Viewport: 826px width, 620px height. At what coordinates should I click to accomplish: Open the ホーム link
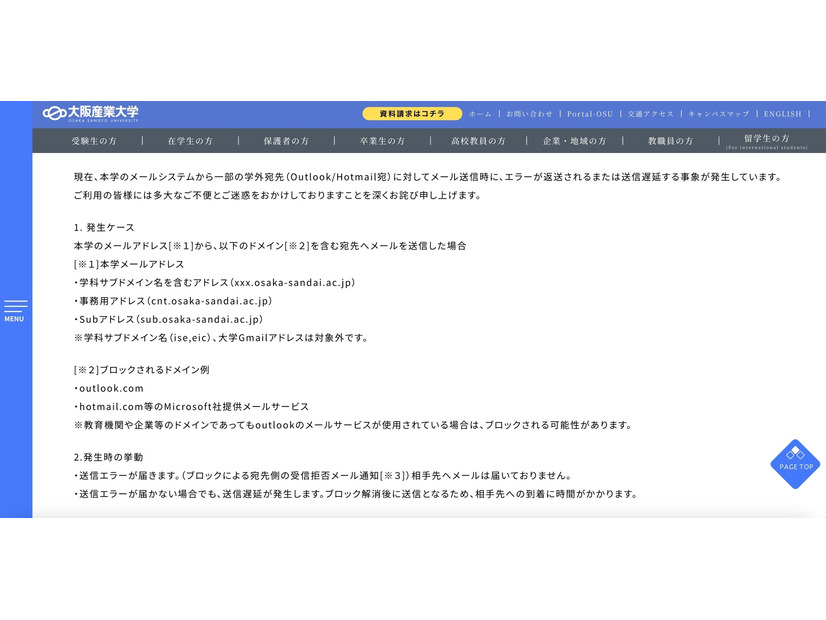(479, 114)
